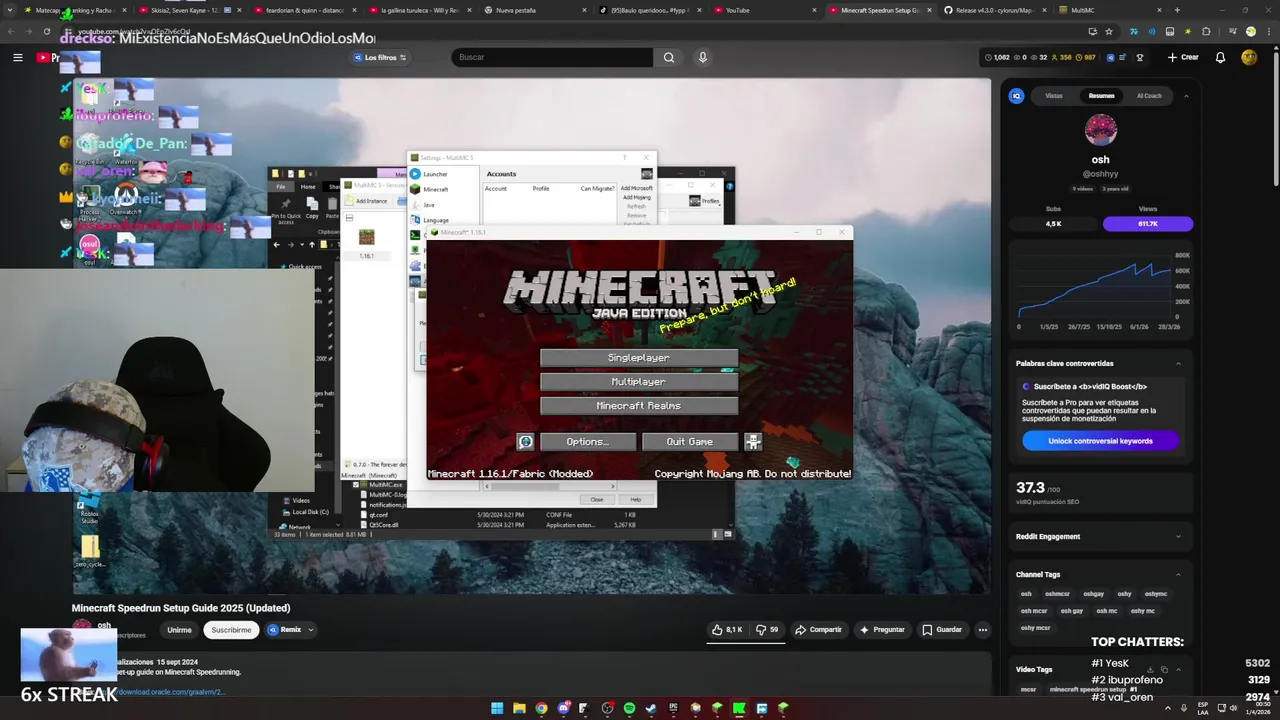Image resolution: width=1280 pixels, height=720 pixels.
Task: Focus the Buscar search field
Action: [552, 58]
